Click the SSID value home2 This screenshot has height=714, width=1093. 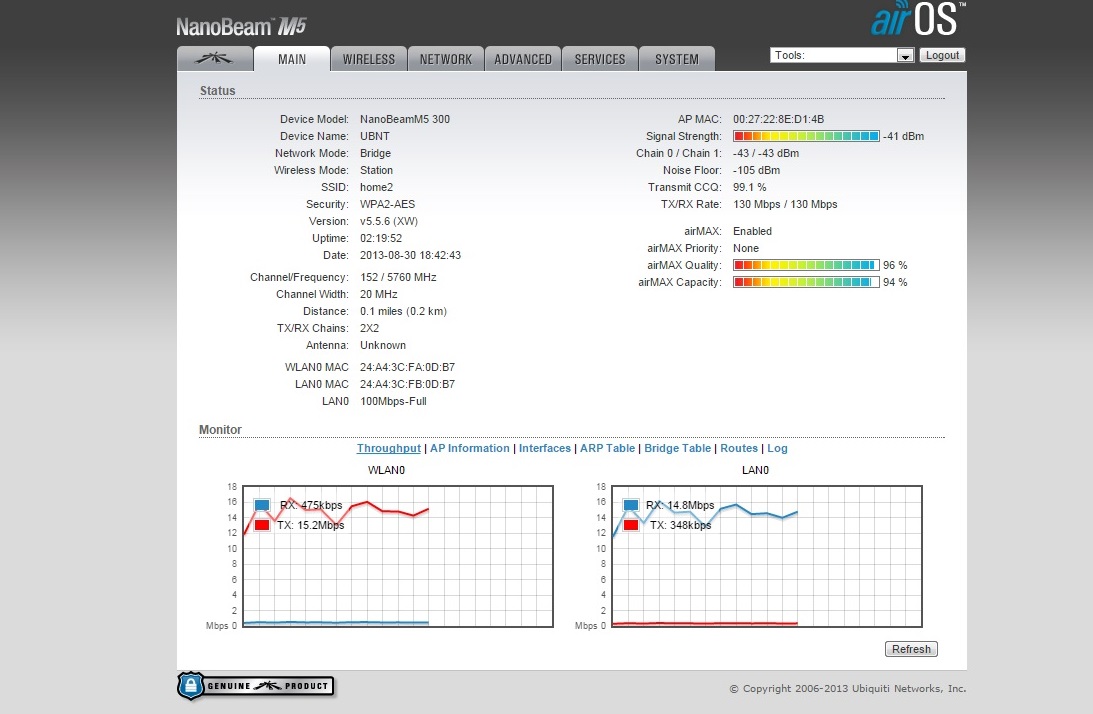[376, 187]
